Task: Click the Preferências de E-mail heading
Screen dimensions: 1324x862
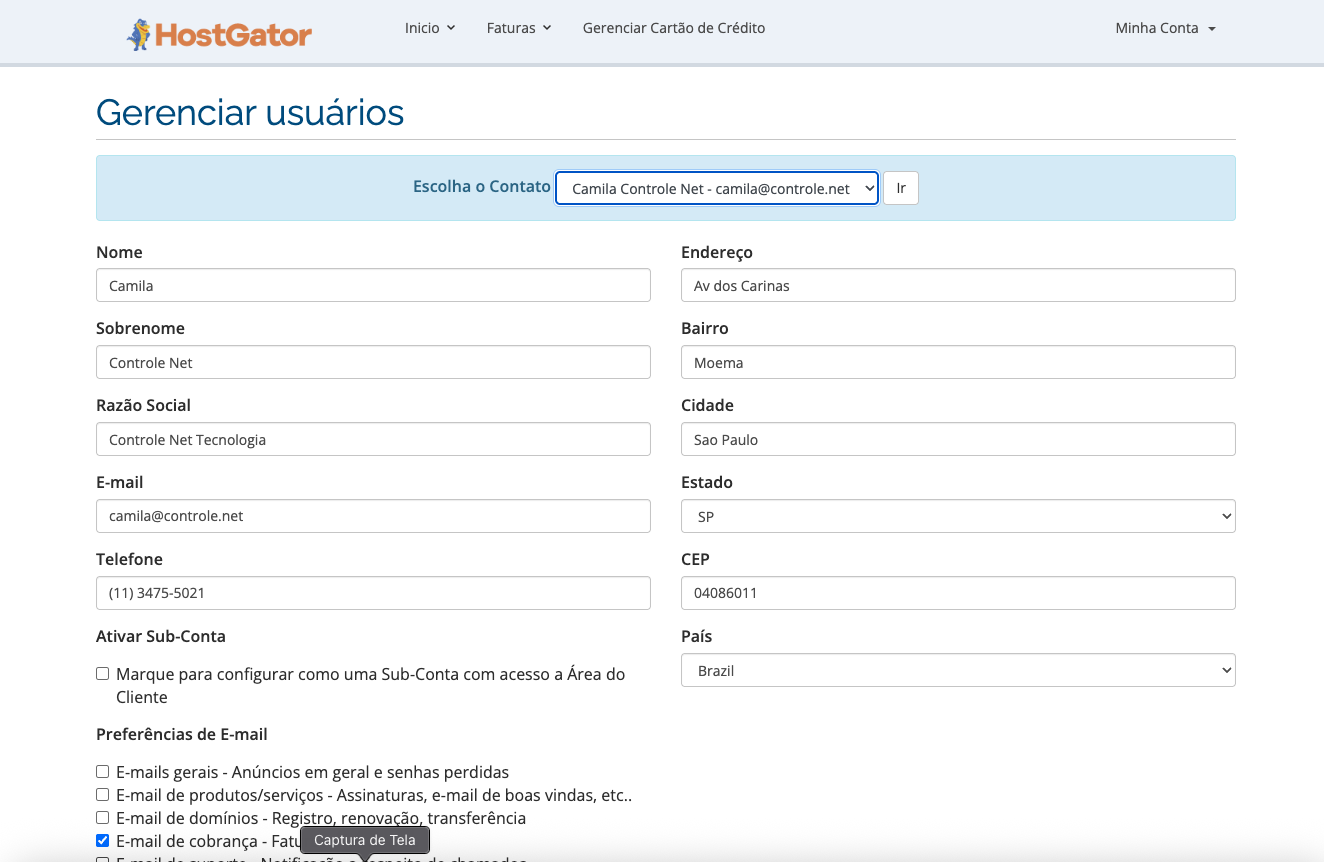Action: click(x=182, y=734)
